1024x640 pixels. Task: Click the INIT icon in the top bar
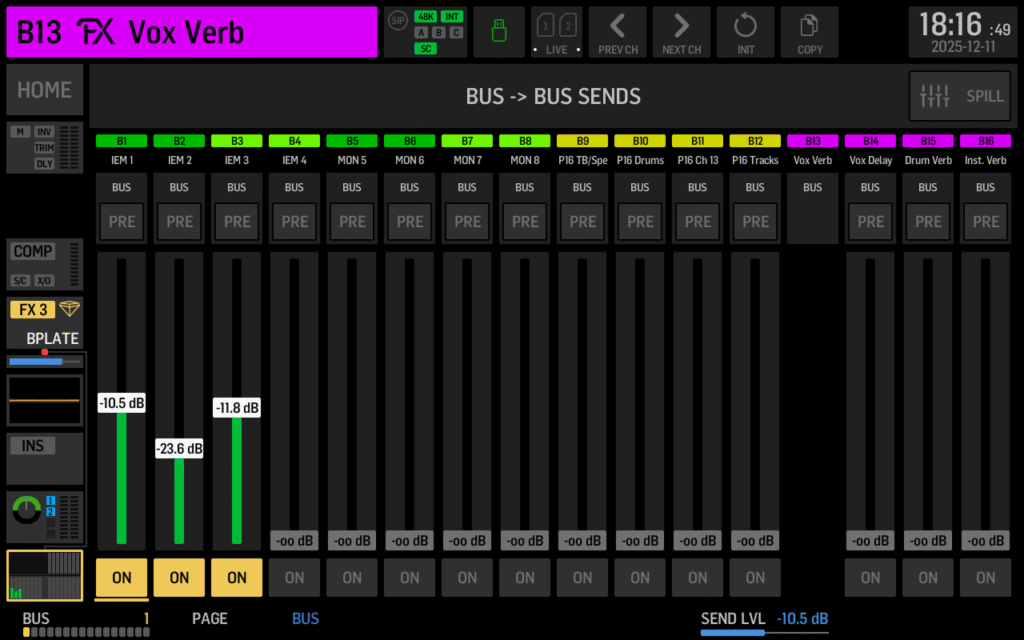tap(745, 31)
